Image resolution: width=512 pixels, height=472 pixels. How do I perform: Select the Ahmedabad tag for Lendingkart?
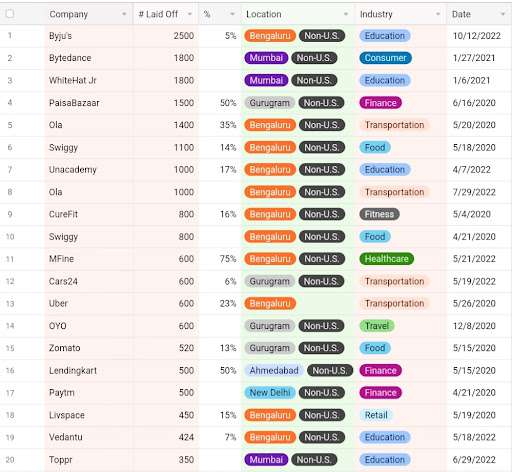click(x=274, y=370)
